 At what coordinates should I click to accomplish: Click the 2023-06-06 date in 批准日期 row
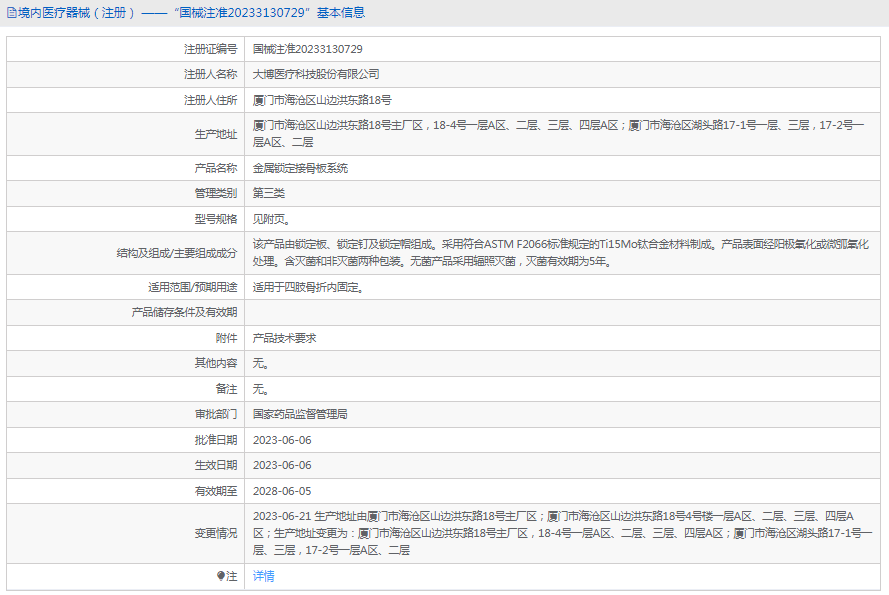point(282,441)
